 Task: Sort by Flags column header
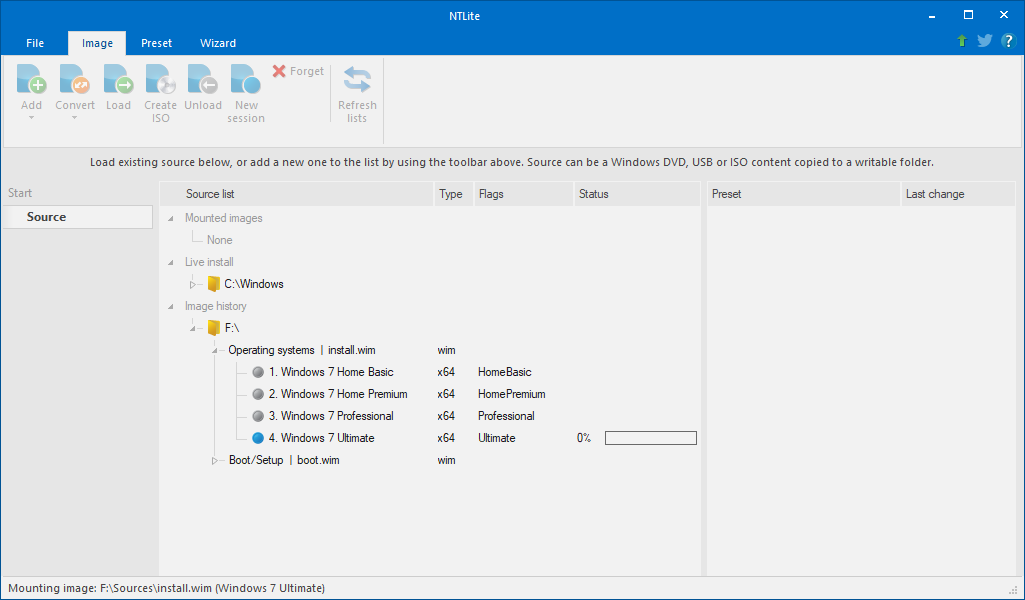(x=524, y=194)
